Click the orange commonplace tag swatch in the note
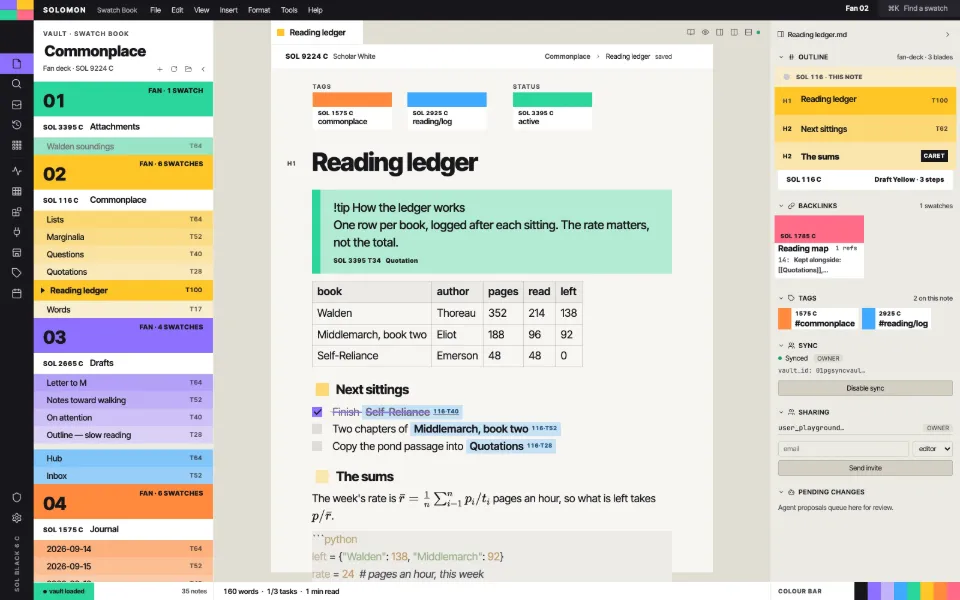Viewport: 960px width, 600px height. pyautogui.click(x=351, y=110)
